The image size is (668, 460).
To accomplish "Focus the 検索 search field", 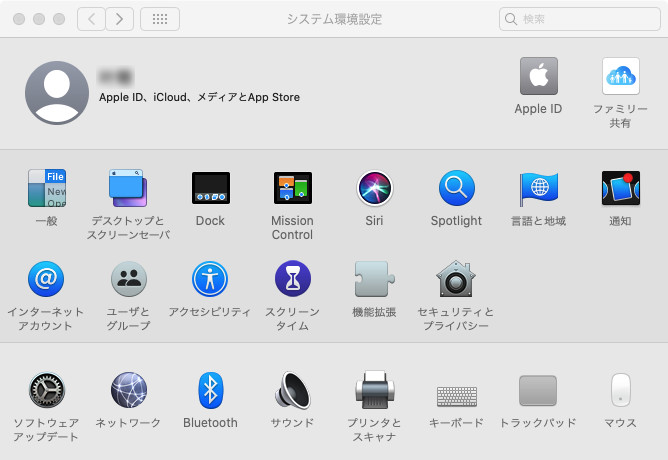I will coord(579,19).
